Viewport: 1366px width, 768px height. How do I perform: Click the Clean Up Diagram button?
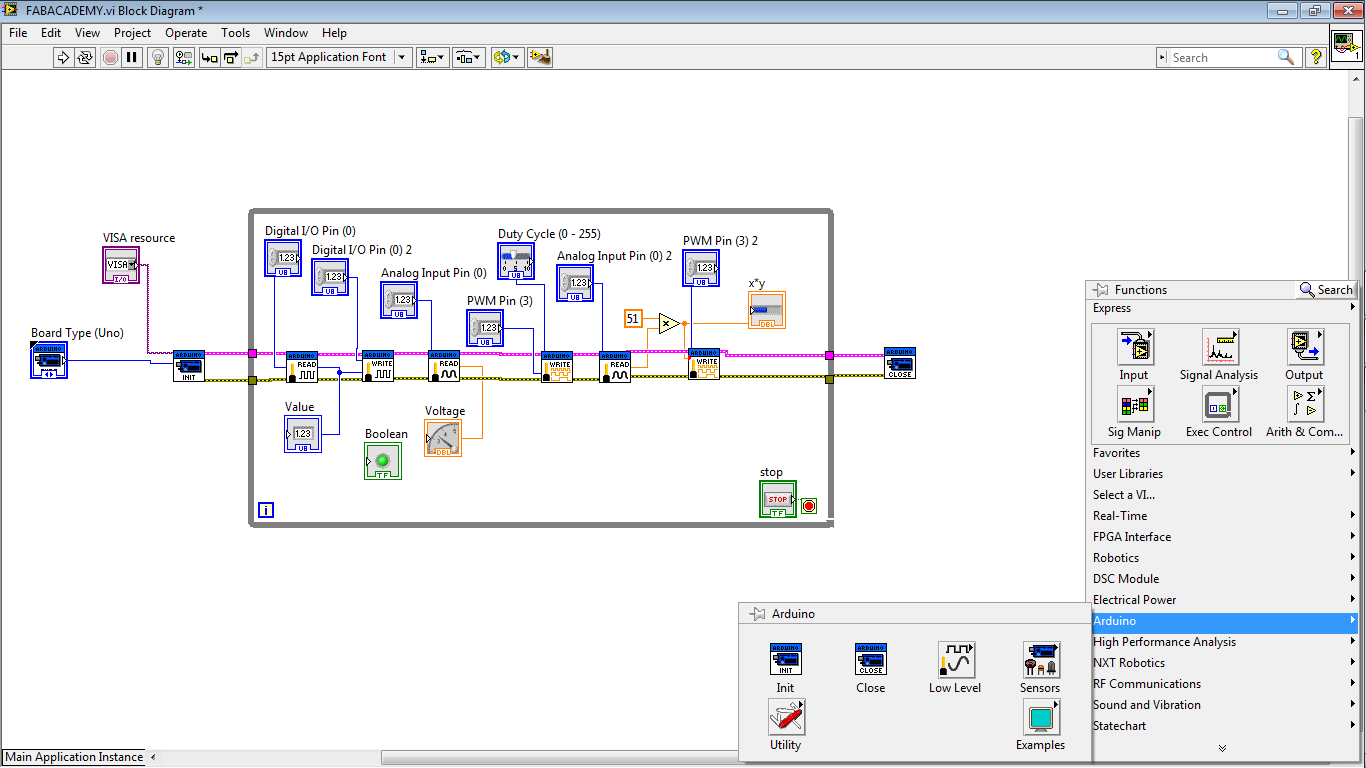point(540,58)
